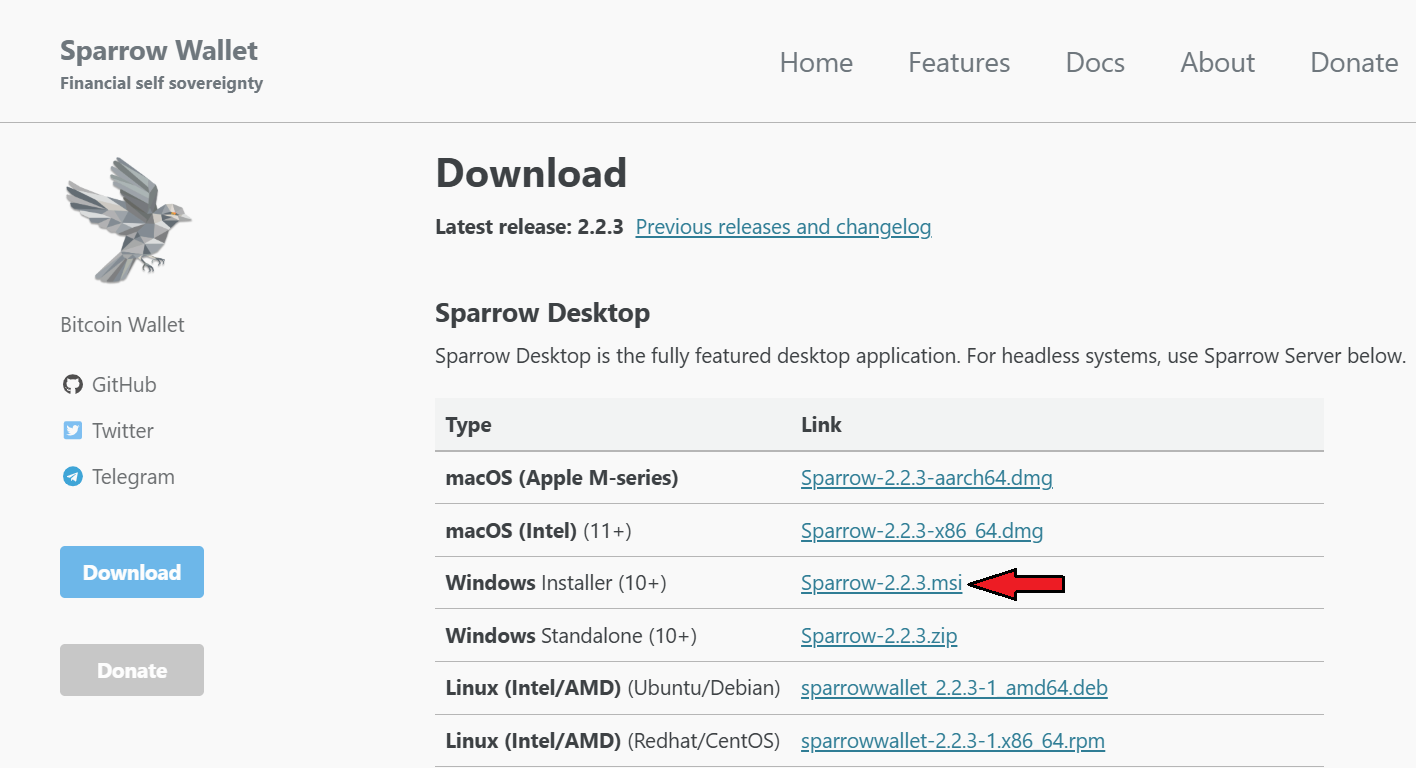Screen dimensions: 1416x768
Task: Open the Home nav item
Action: [816, 62]
